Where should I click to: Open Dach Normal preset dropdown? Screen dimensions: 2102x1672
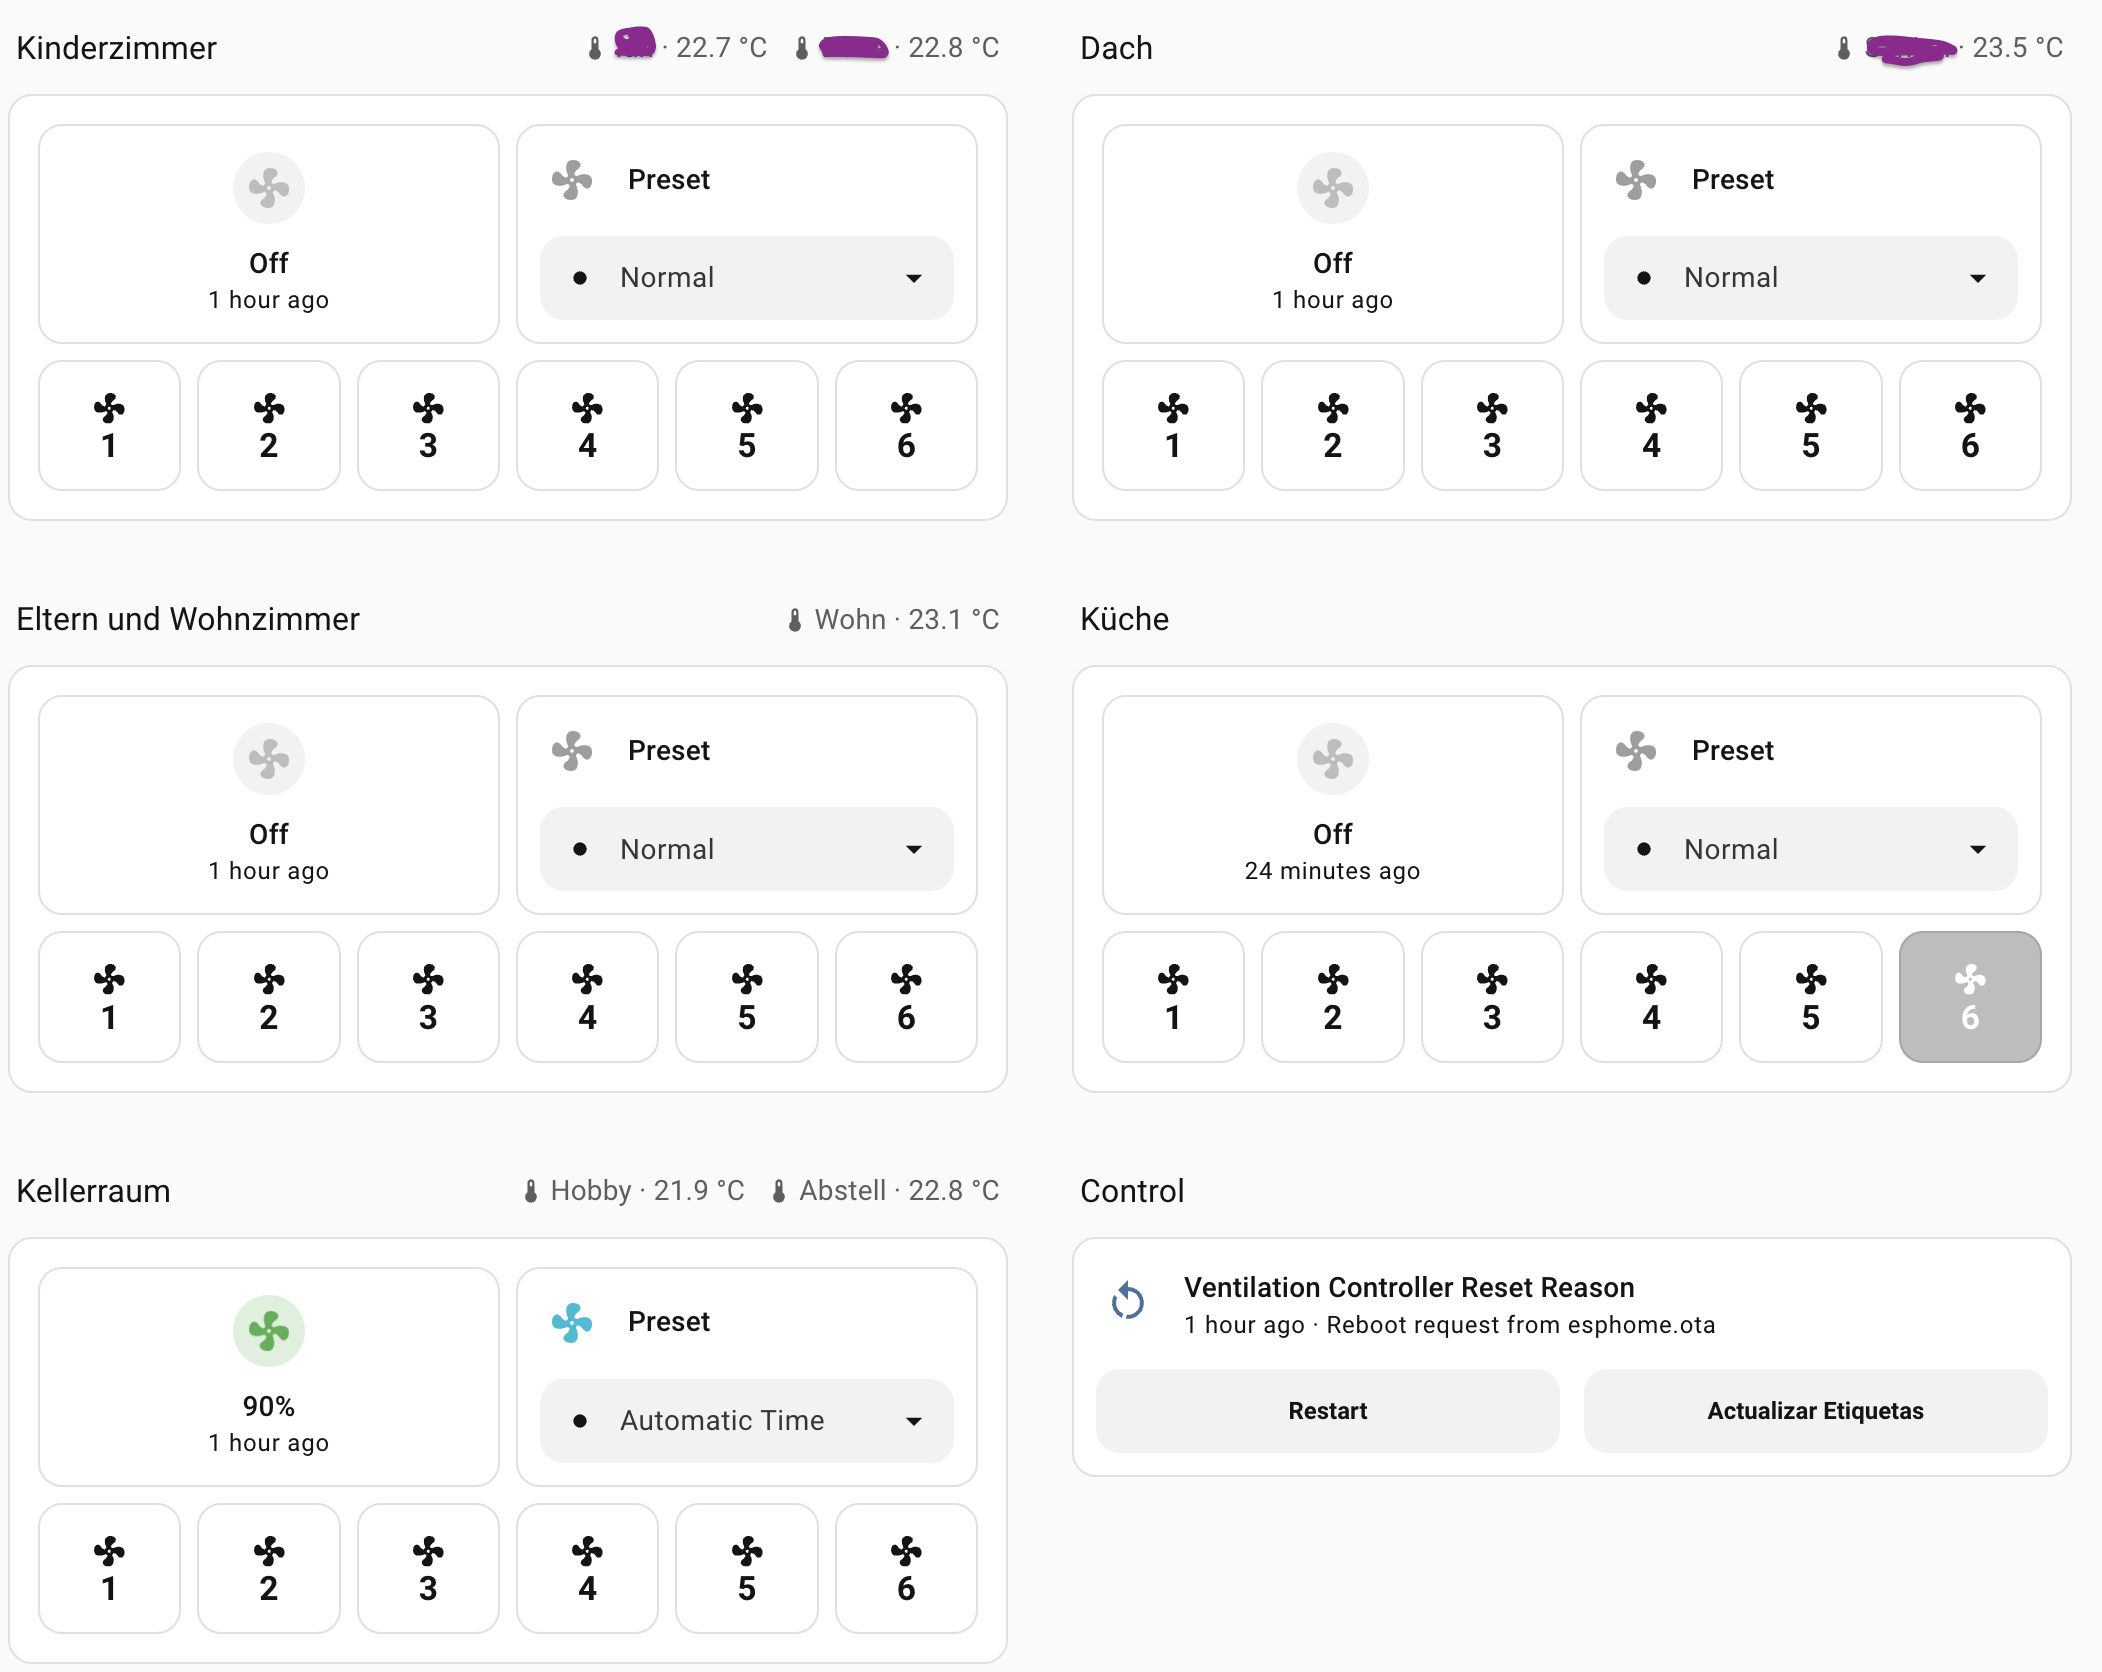(x=1810, y=278)
